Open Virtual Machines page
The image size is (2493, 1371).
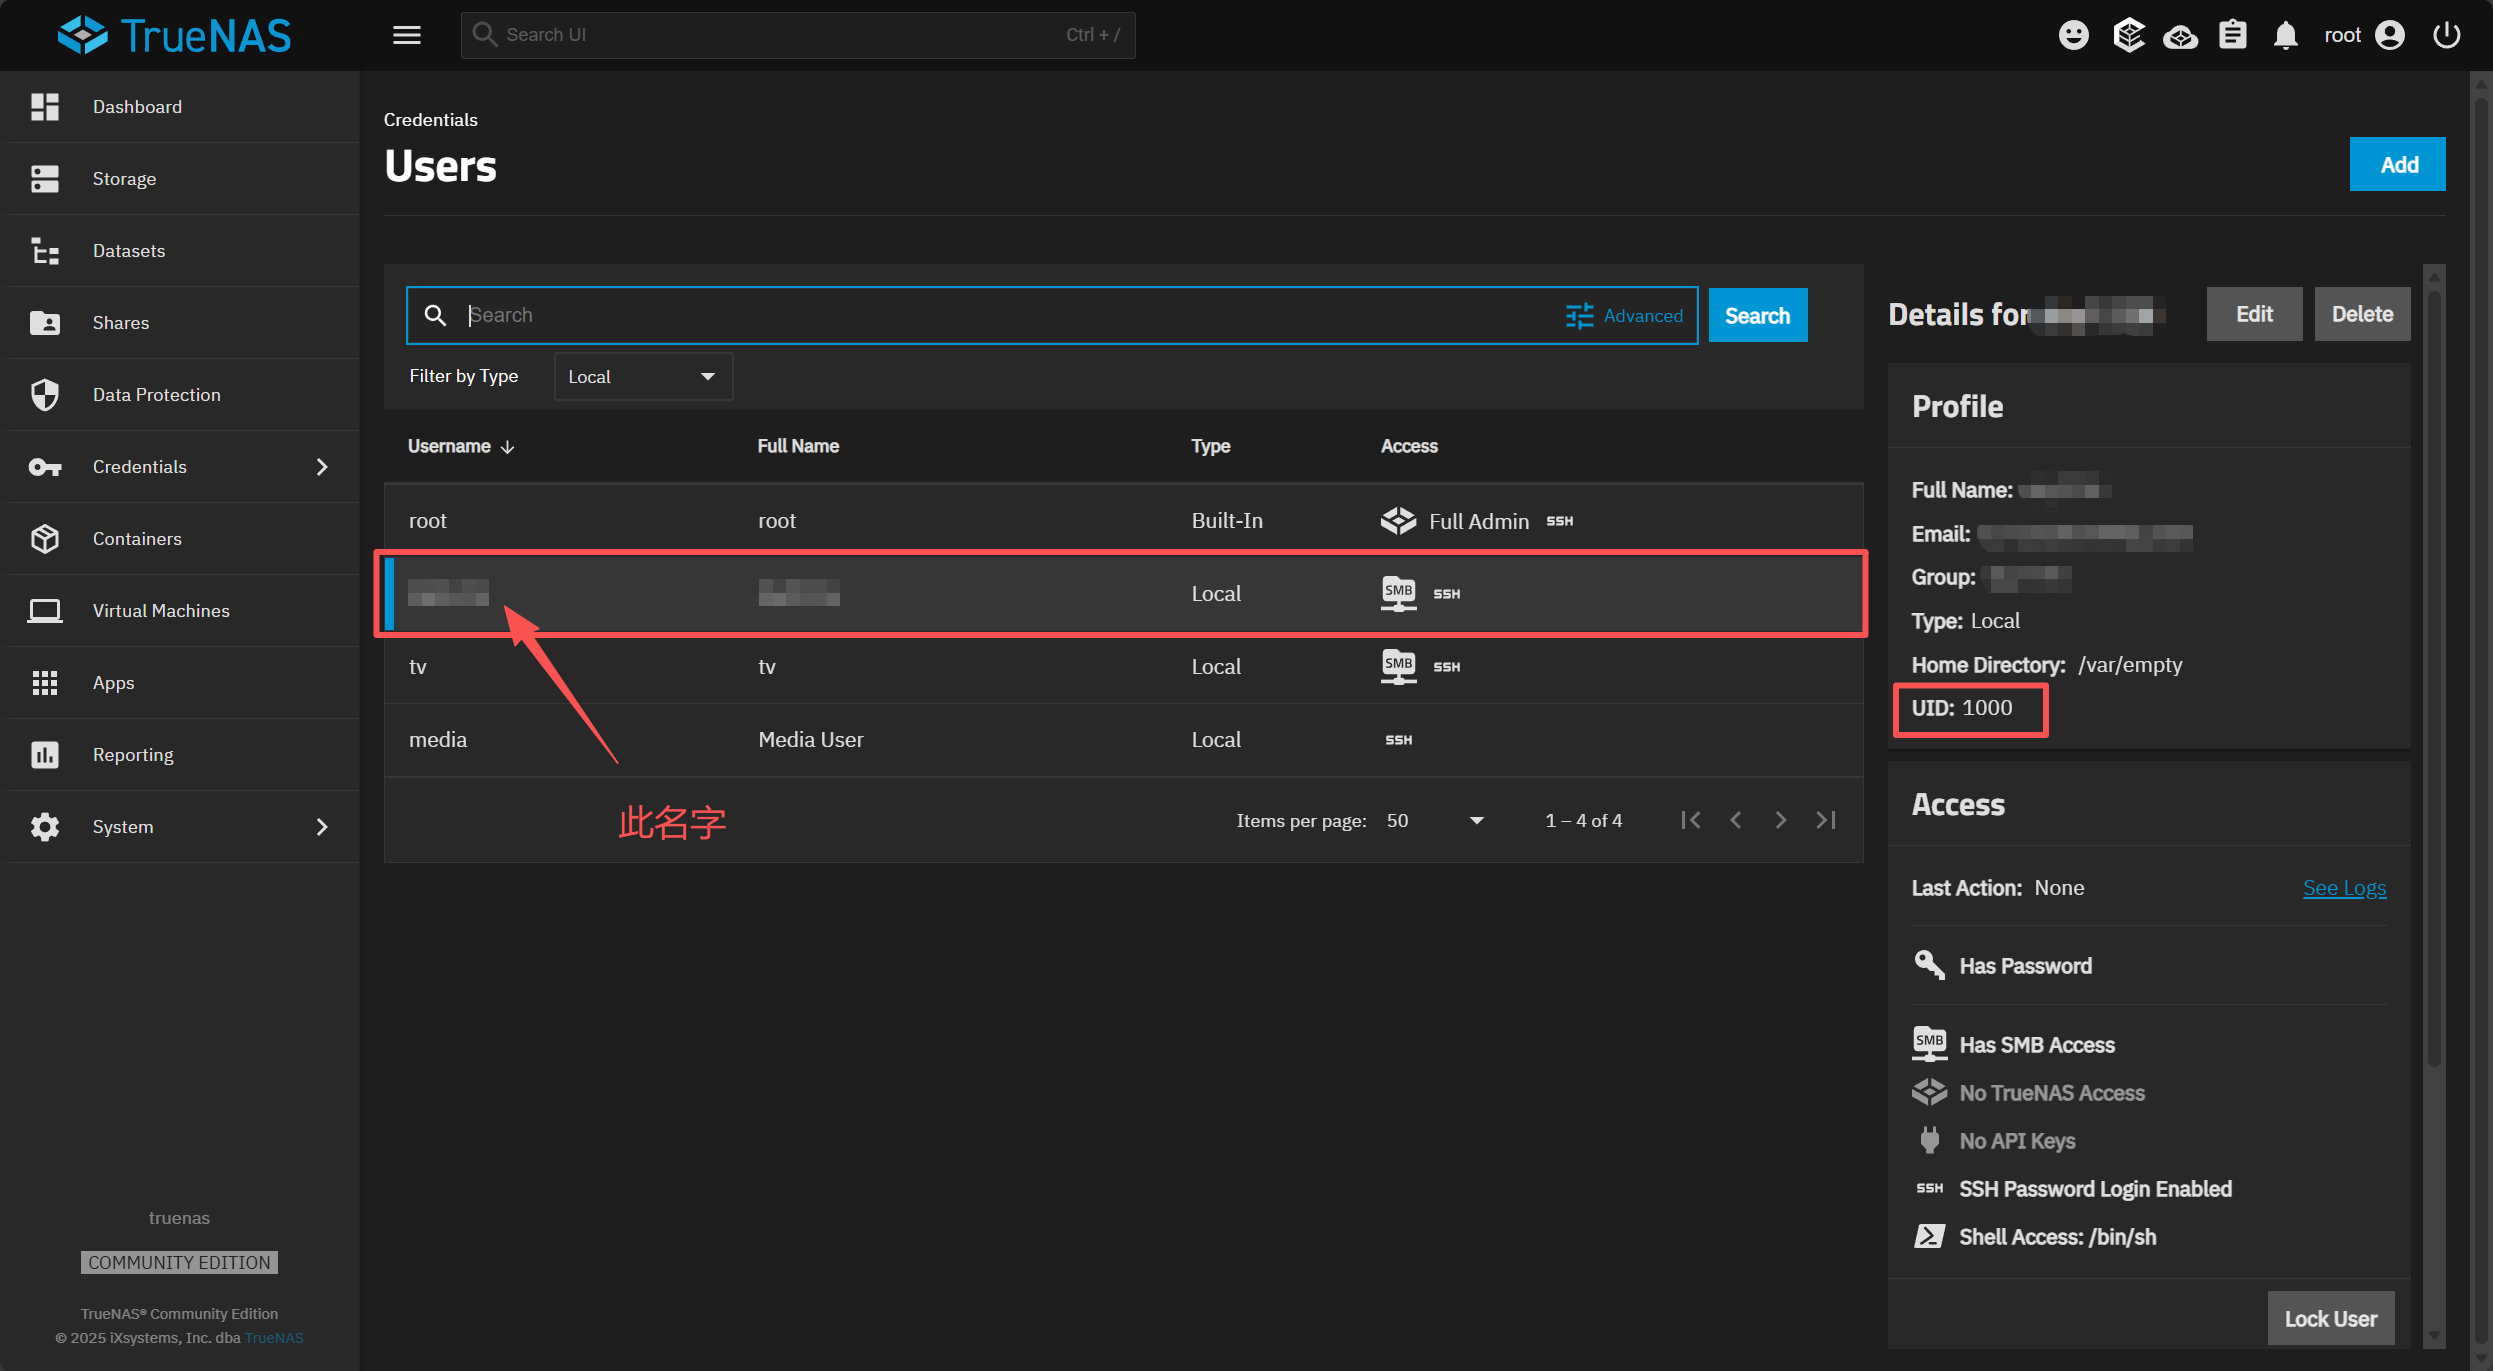point(160,611)
